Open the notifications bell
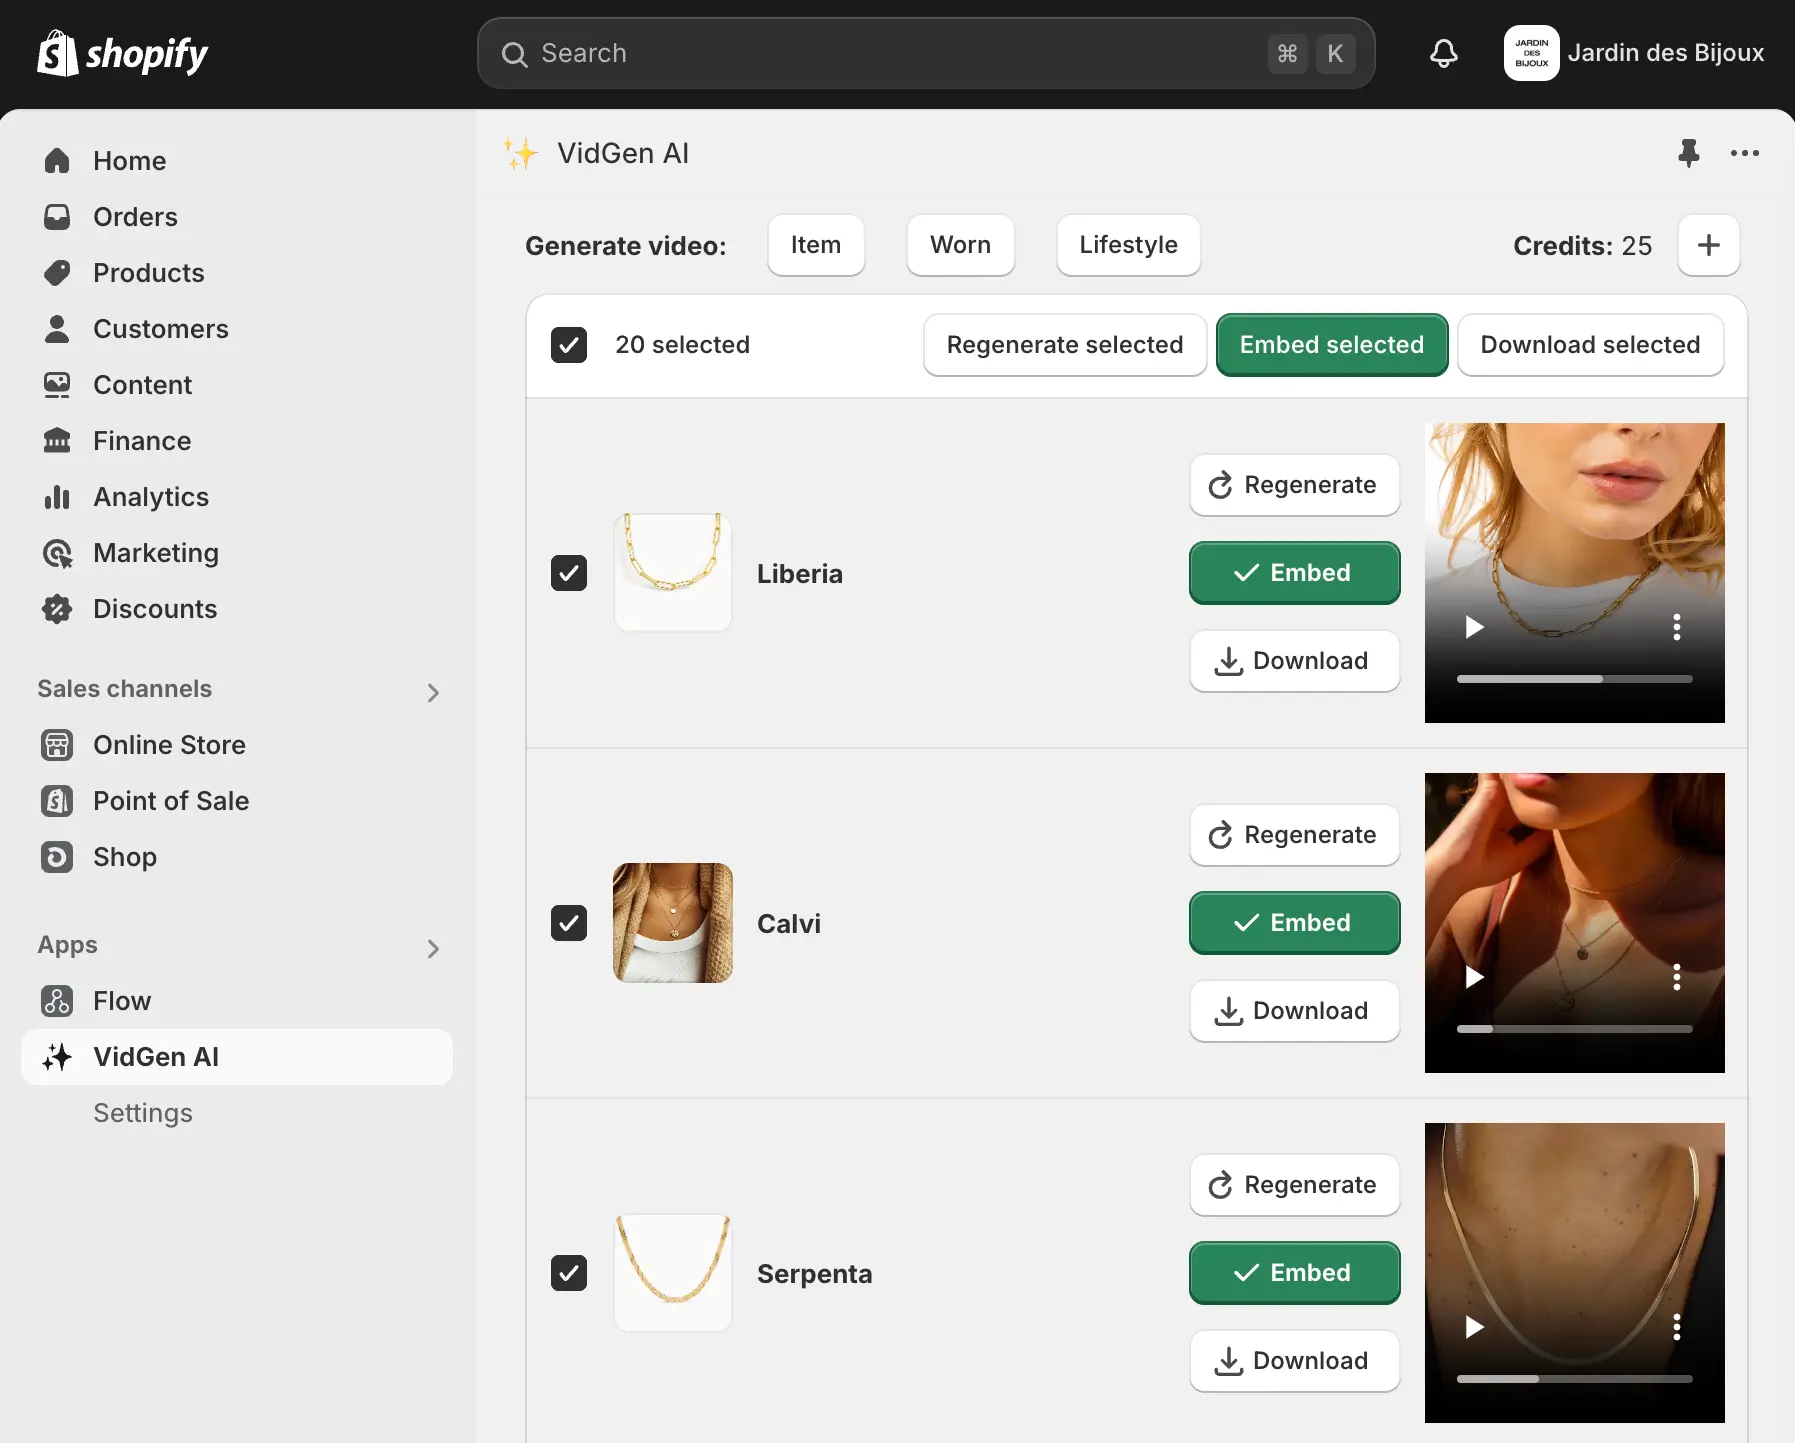 tap(1443, 53)
